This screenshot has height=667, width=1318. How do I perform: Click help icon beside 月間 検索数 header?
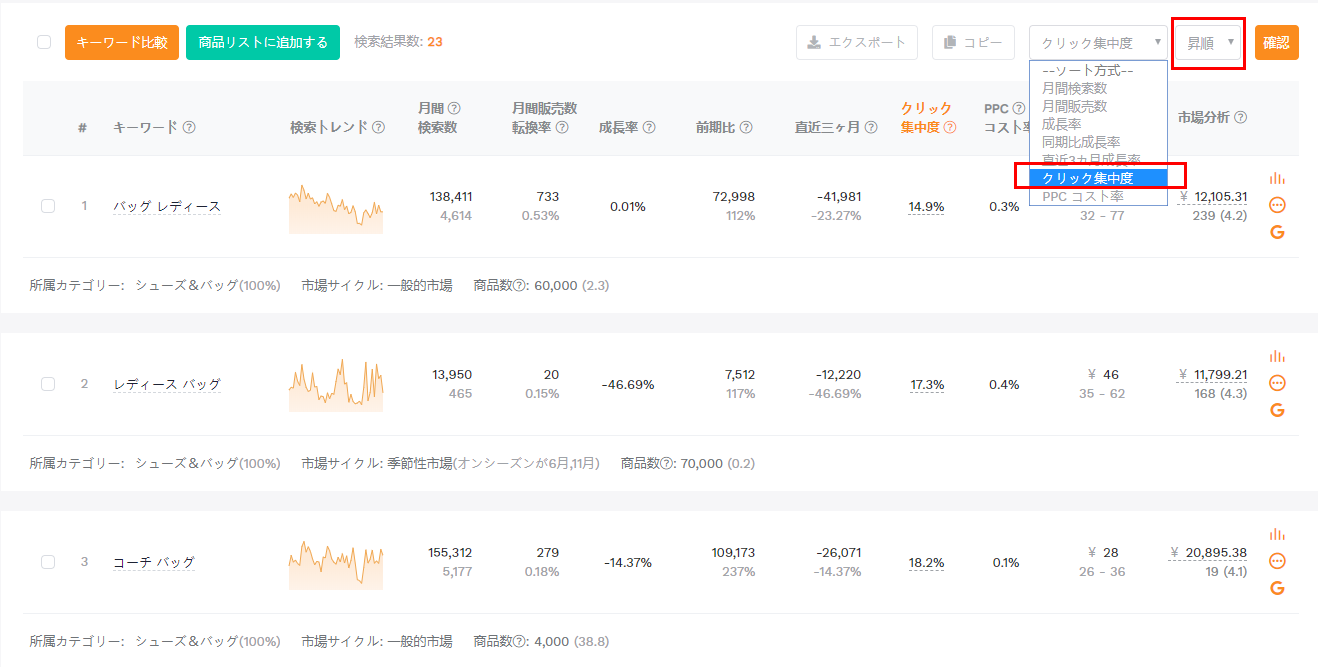point(454,108)
